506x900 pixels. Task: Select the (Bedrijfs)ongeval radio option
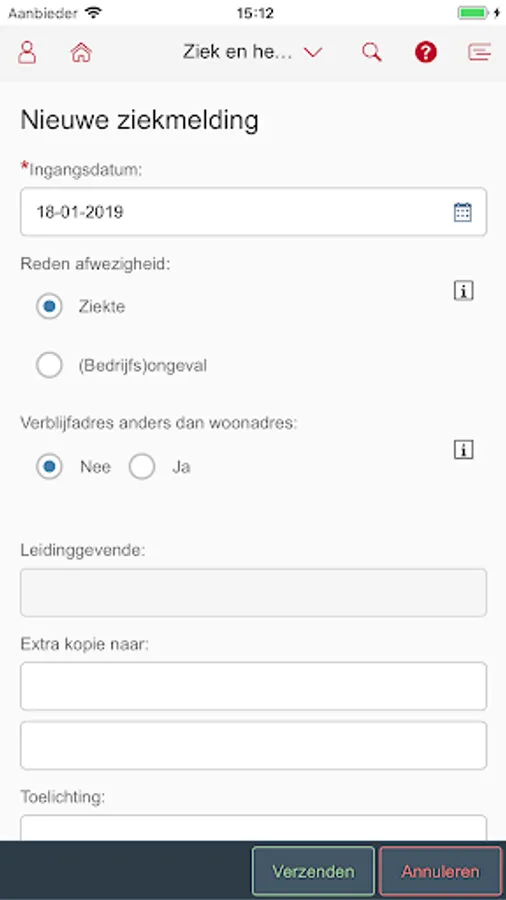click(49, 365)
